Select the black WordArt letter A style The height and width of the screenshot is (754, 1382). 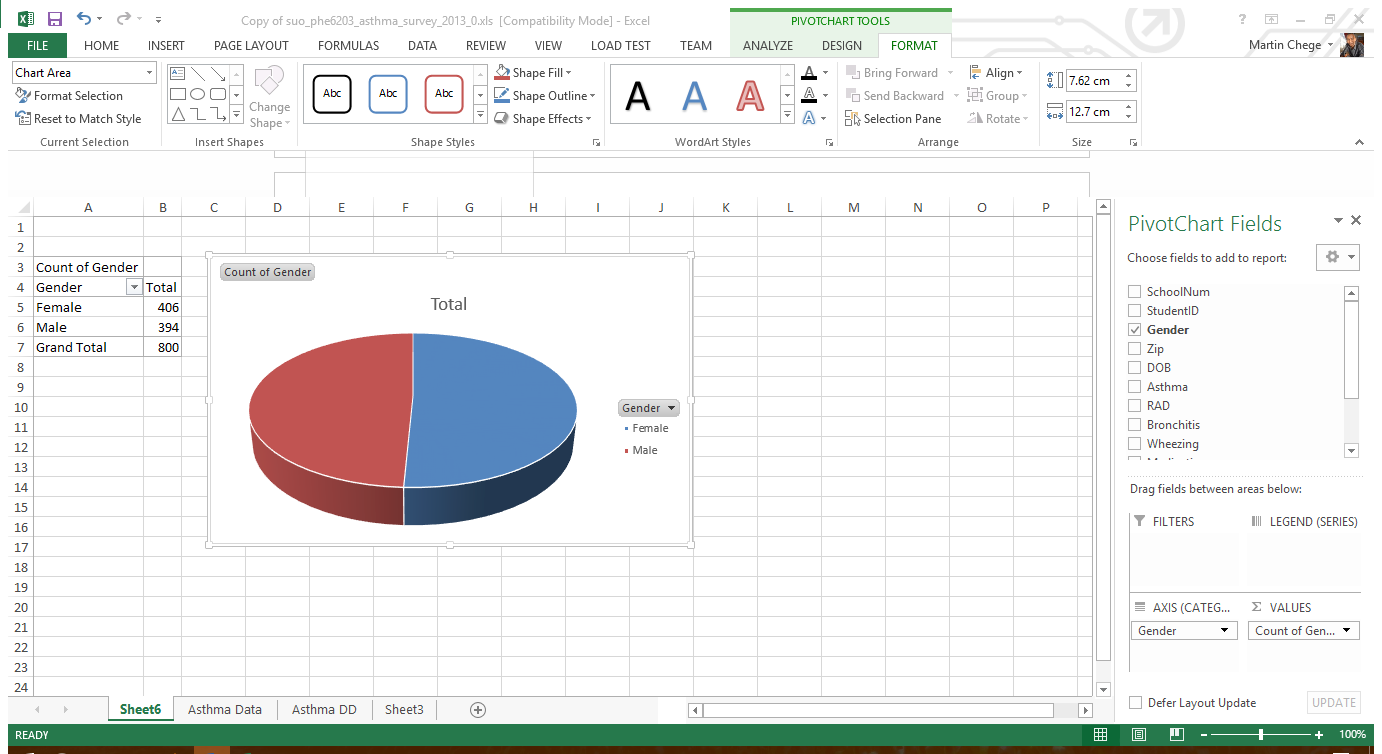(637, 96)
